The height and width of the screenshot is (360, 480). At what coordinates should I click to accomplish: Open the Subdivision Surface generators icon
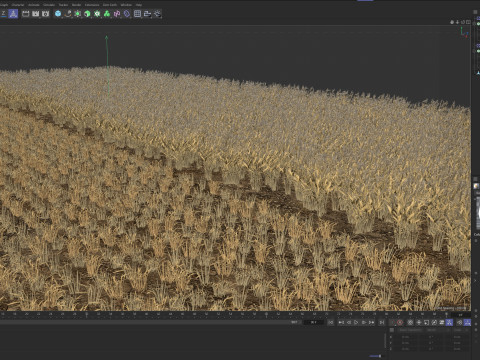pos(77,14)
